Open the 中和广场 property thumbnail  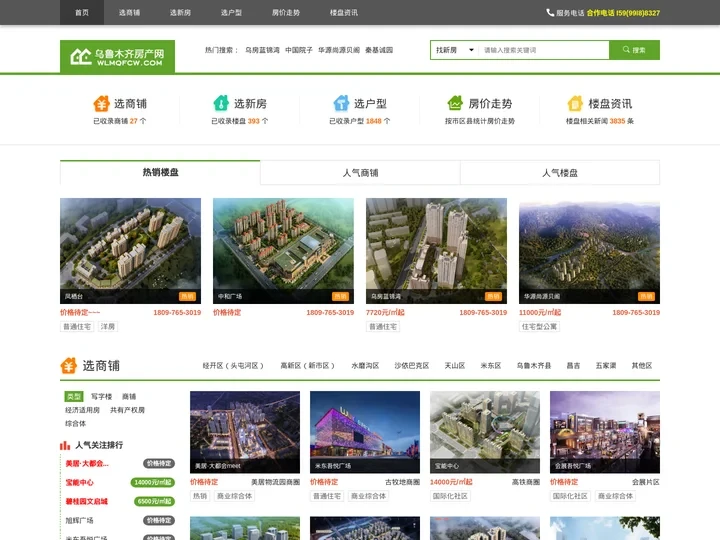pyautogui.click(x=283, y=251)
